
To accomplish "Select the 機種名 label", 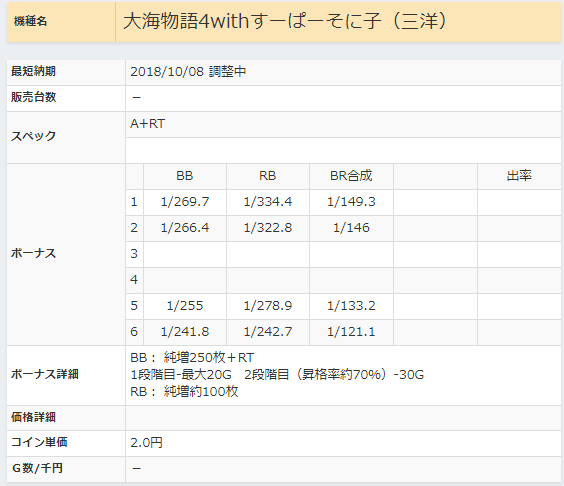I will [31, 21].
